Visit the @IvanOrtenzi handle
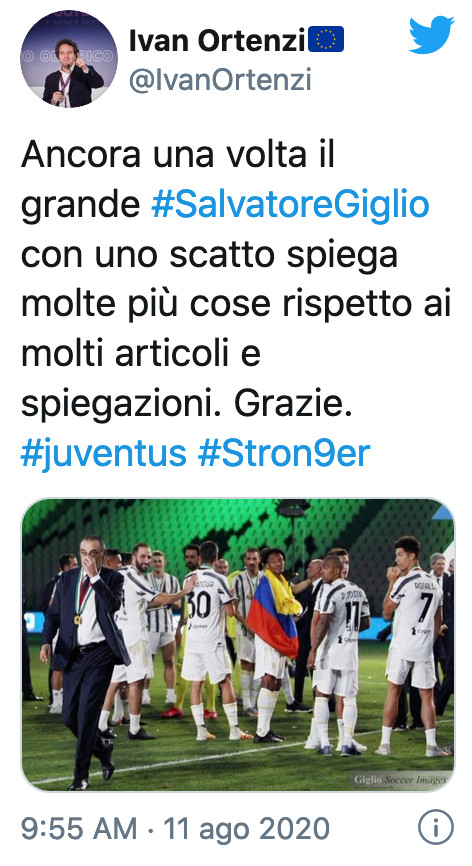Viewport: 472px width, 866px height. 220,80
